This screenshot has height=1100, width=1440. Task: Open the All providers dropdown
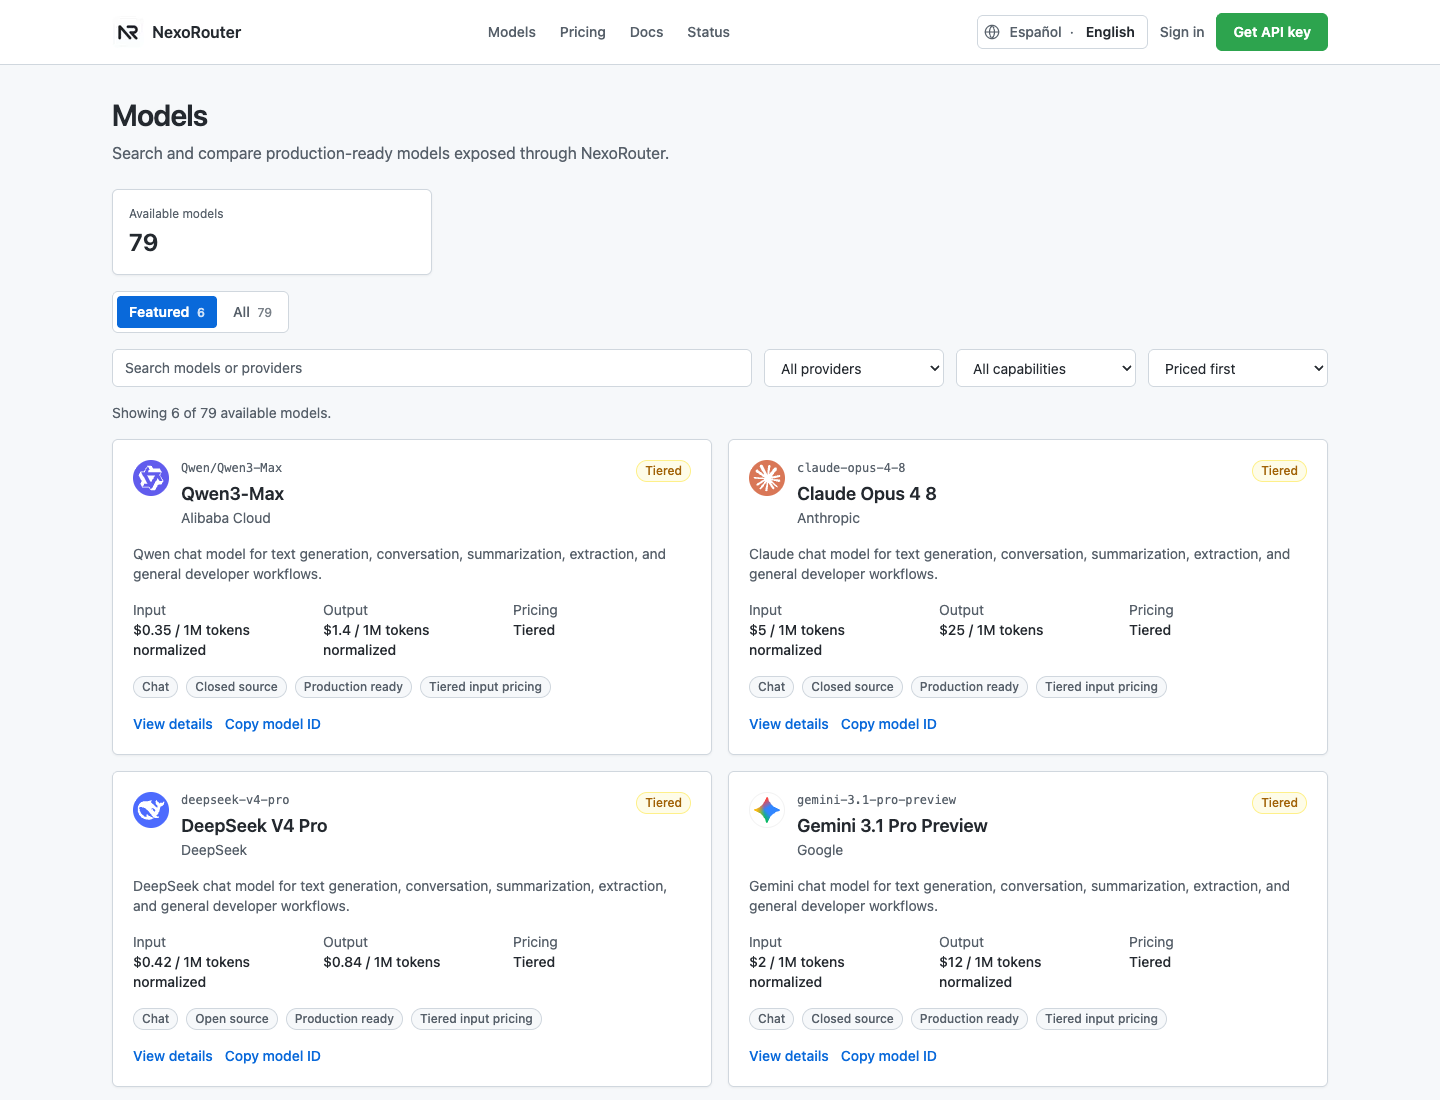pyautogui.click(x=854, y=368)
